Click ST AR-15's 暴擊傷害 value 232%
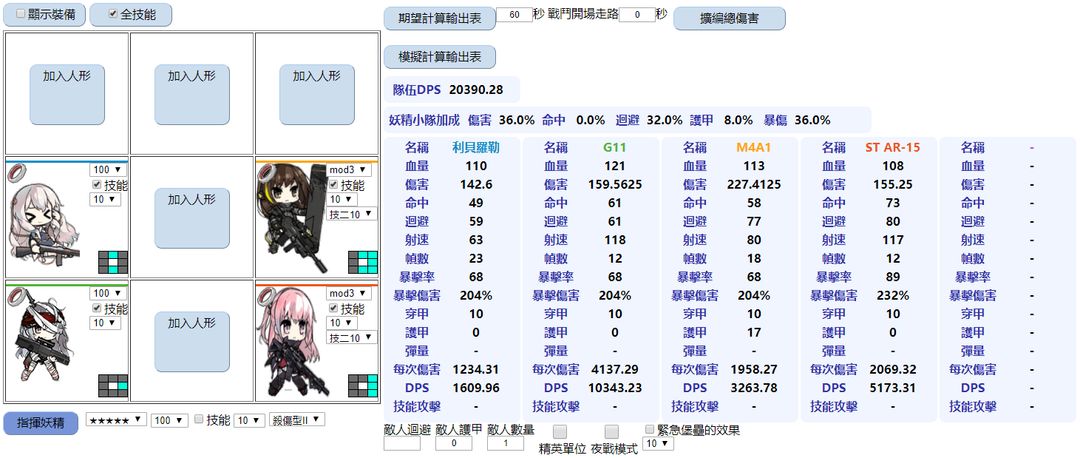 pyautogui.click(x=893, y=295)
